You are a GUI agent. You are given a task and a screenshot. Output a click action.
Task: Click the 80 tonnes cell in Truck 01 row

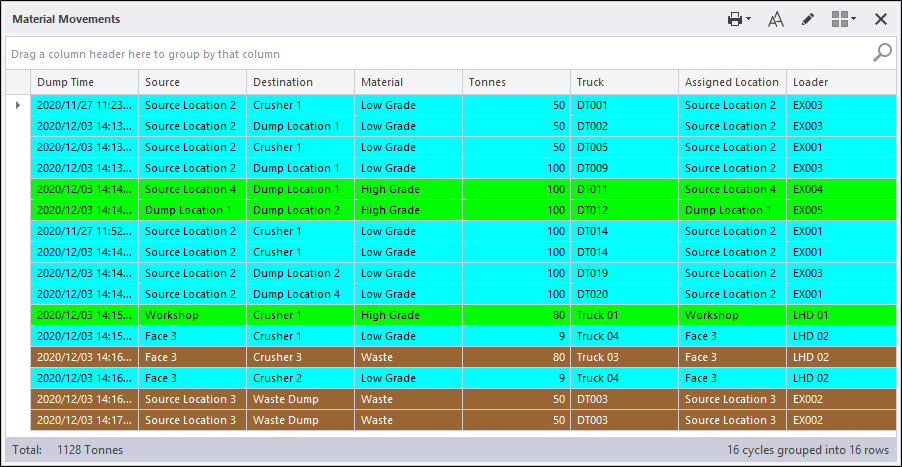point(517,315)
